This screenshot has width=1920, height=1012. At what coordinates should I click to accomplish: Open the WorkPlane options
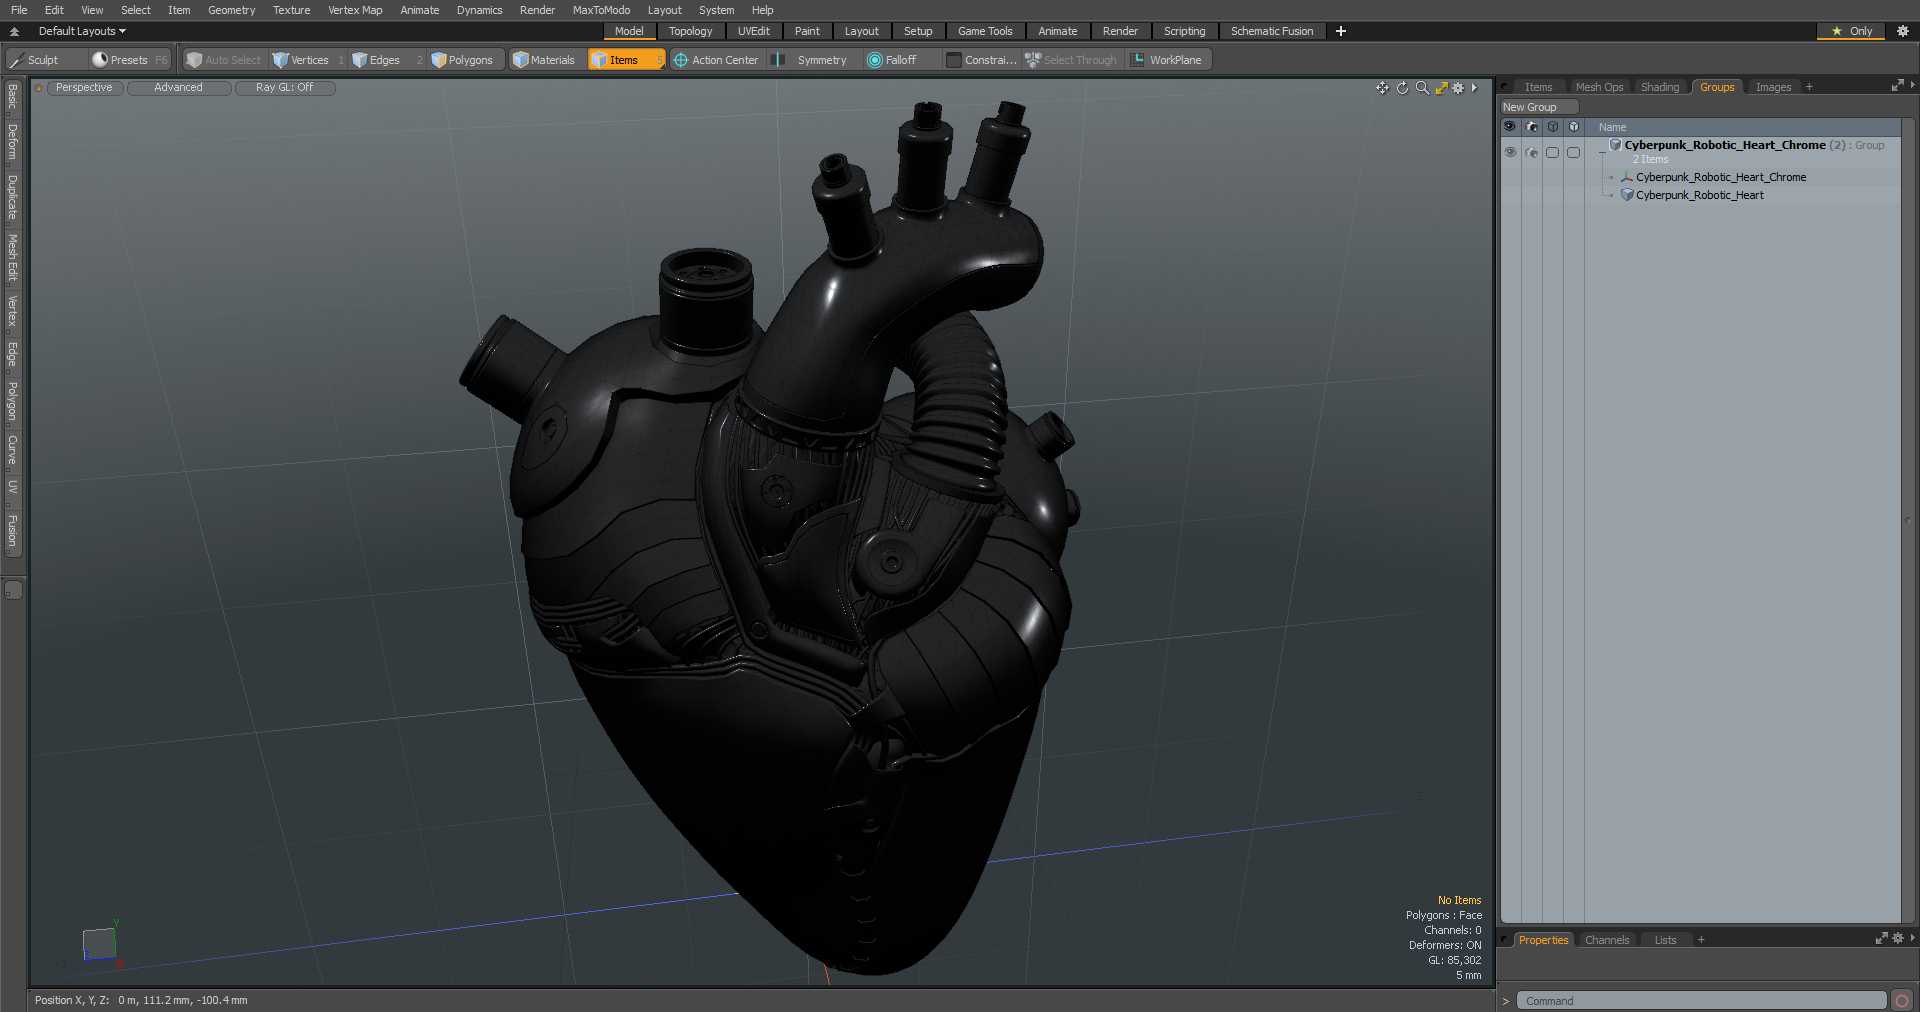[1168, 60]
